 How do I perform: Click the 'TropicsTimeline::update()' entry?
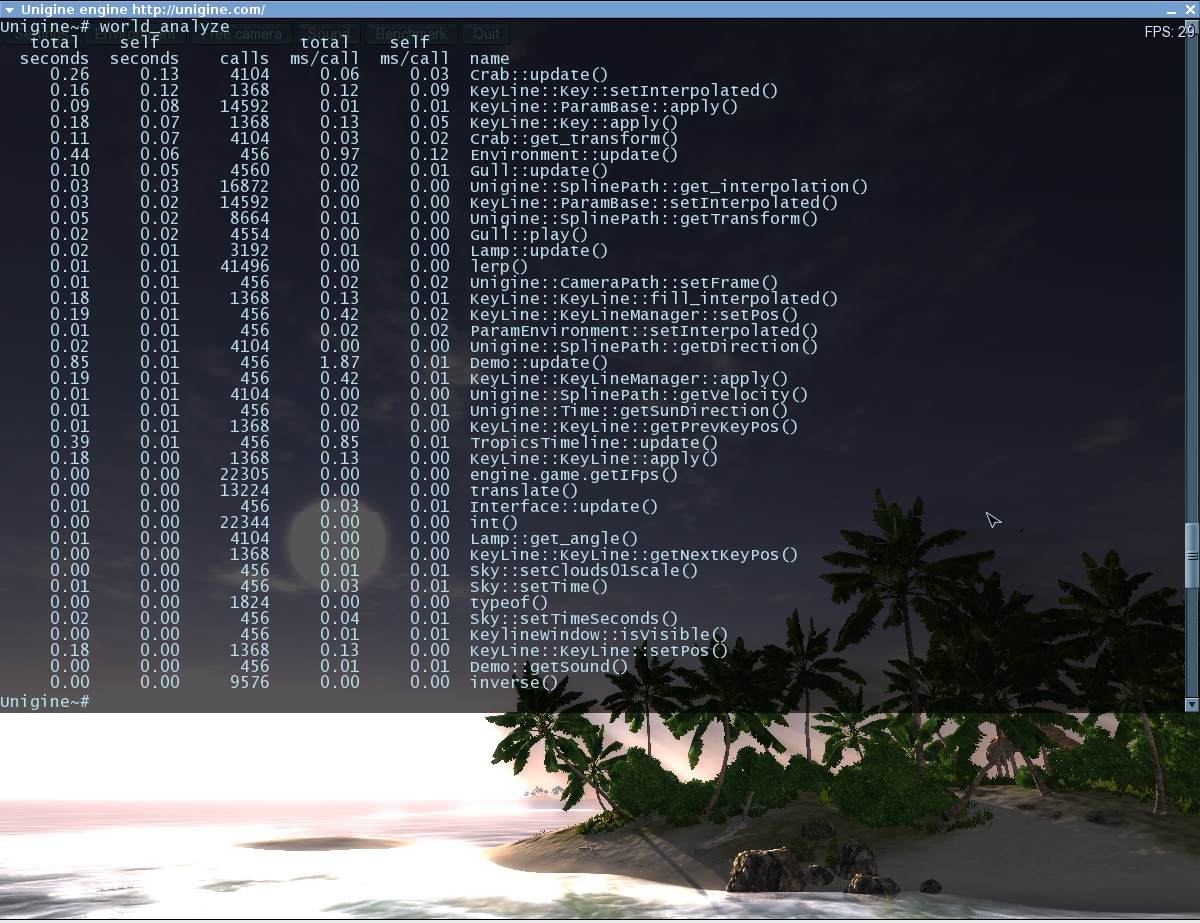click(594, 443)
